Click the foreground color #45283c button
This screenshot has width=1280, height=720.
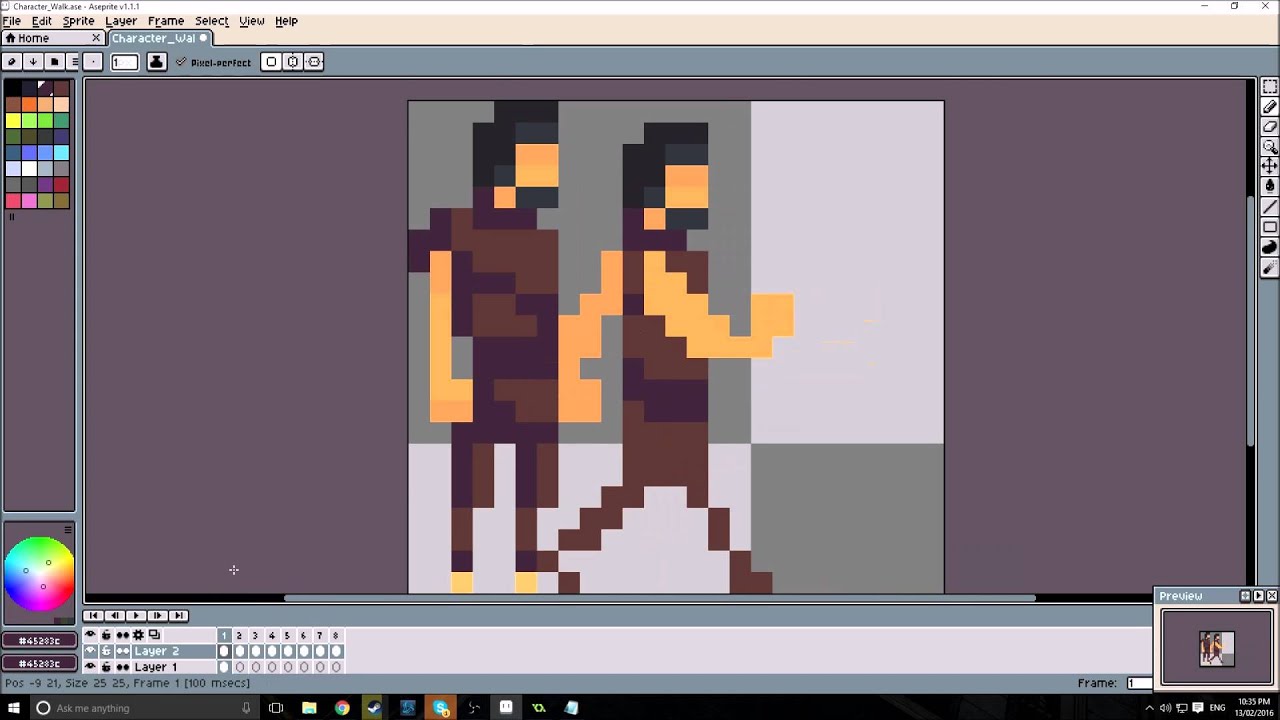39,640
